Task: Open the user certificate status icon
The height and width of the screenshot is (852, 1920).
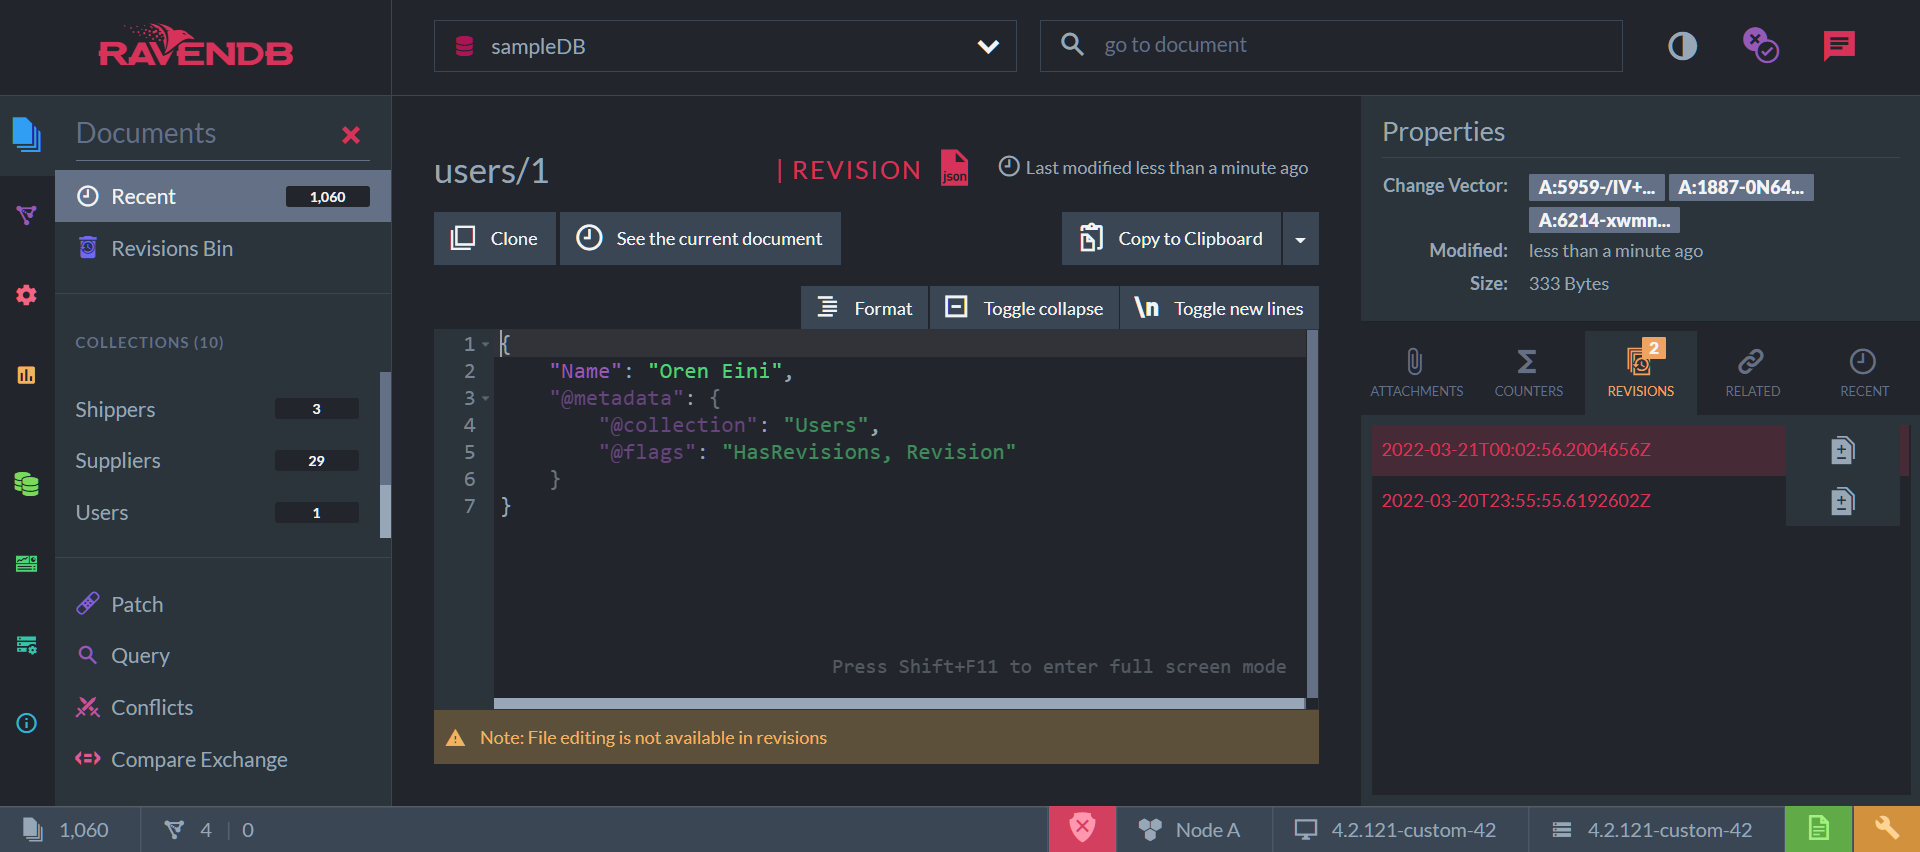Action: [x=1760, y=46]
